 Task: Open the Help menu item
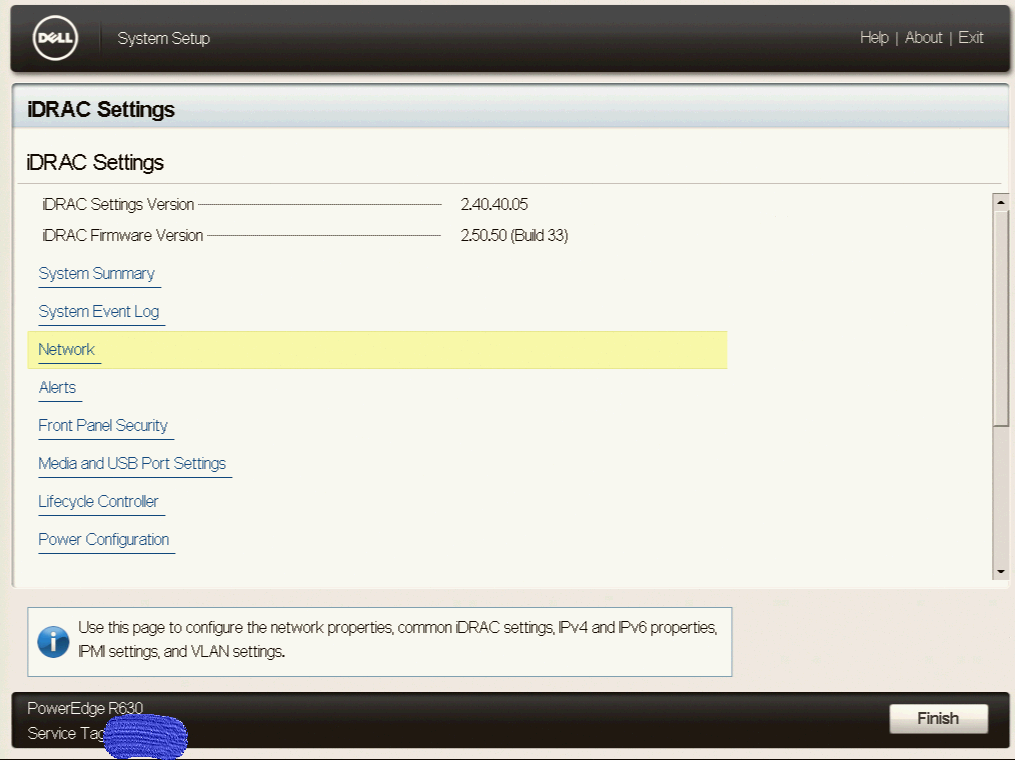tap(874, 38)
